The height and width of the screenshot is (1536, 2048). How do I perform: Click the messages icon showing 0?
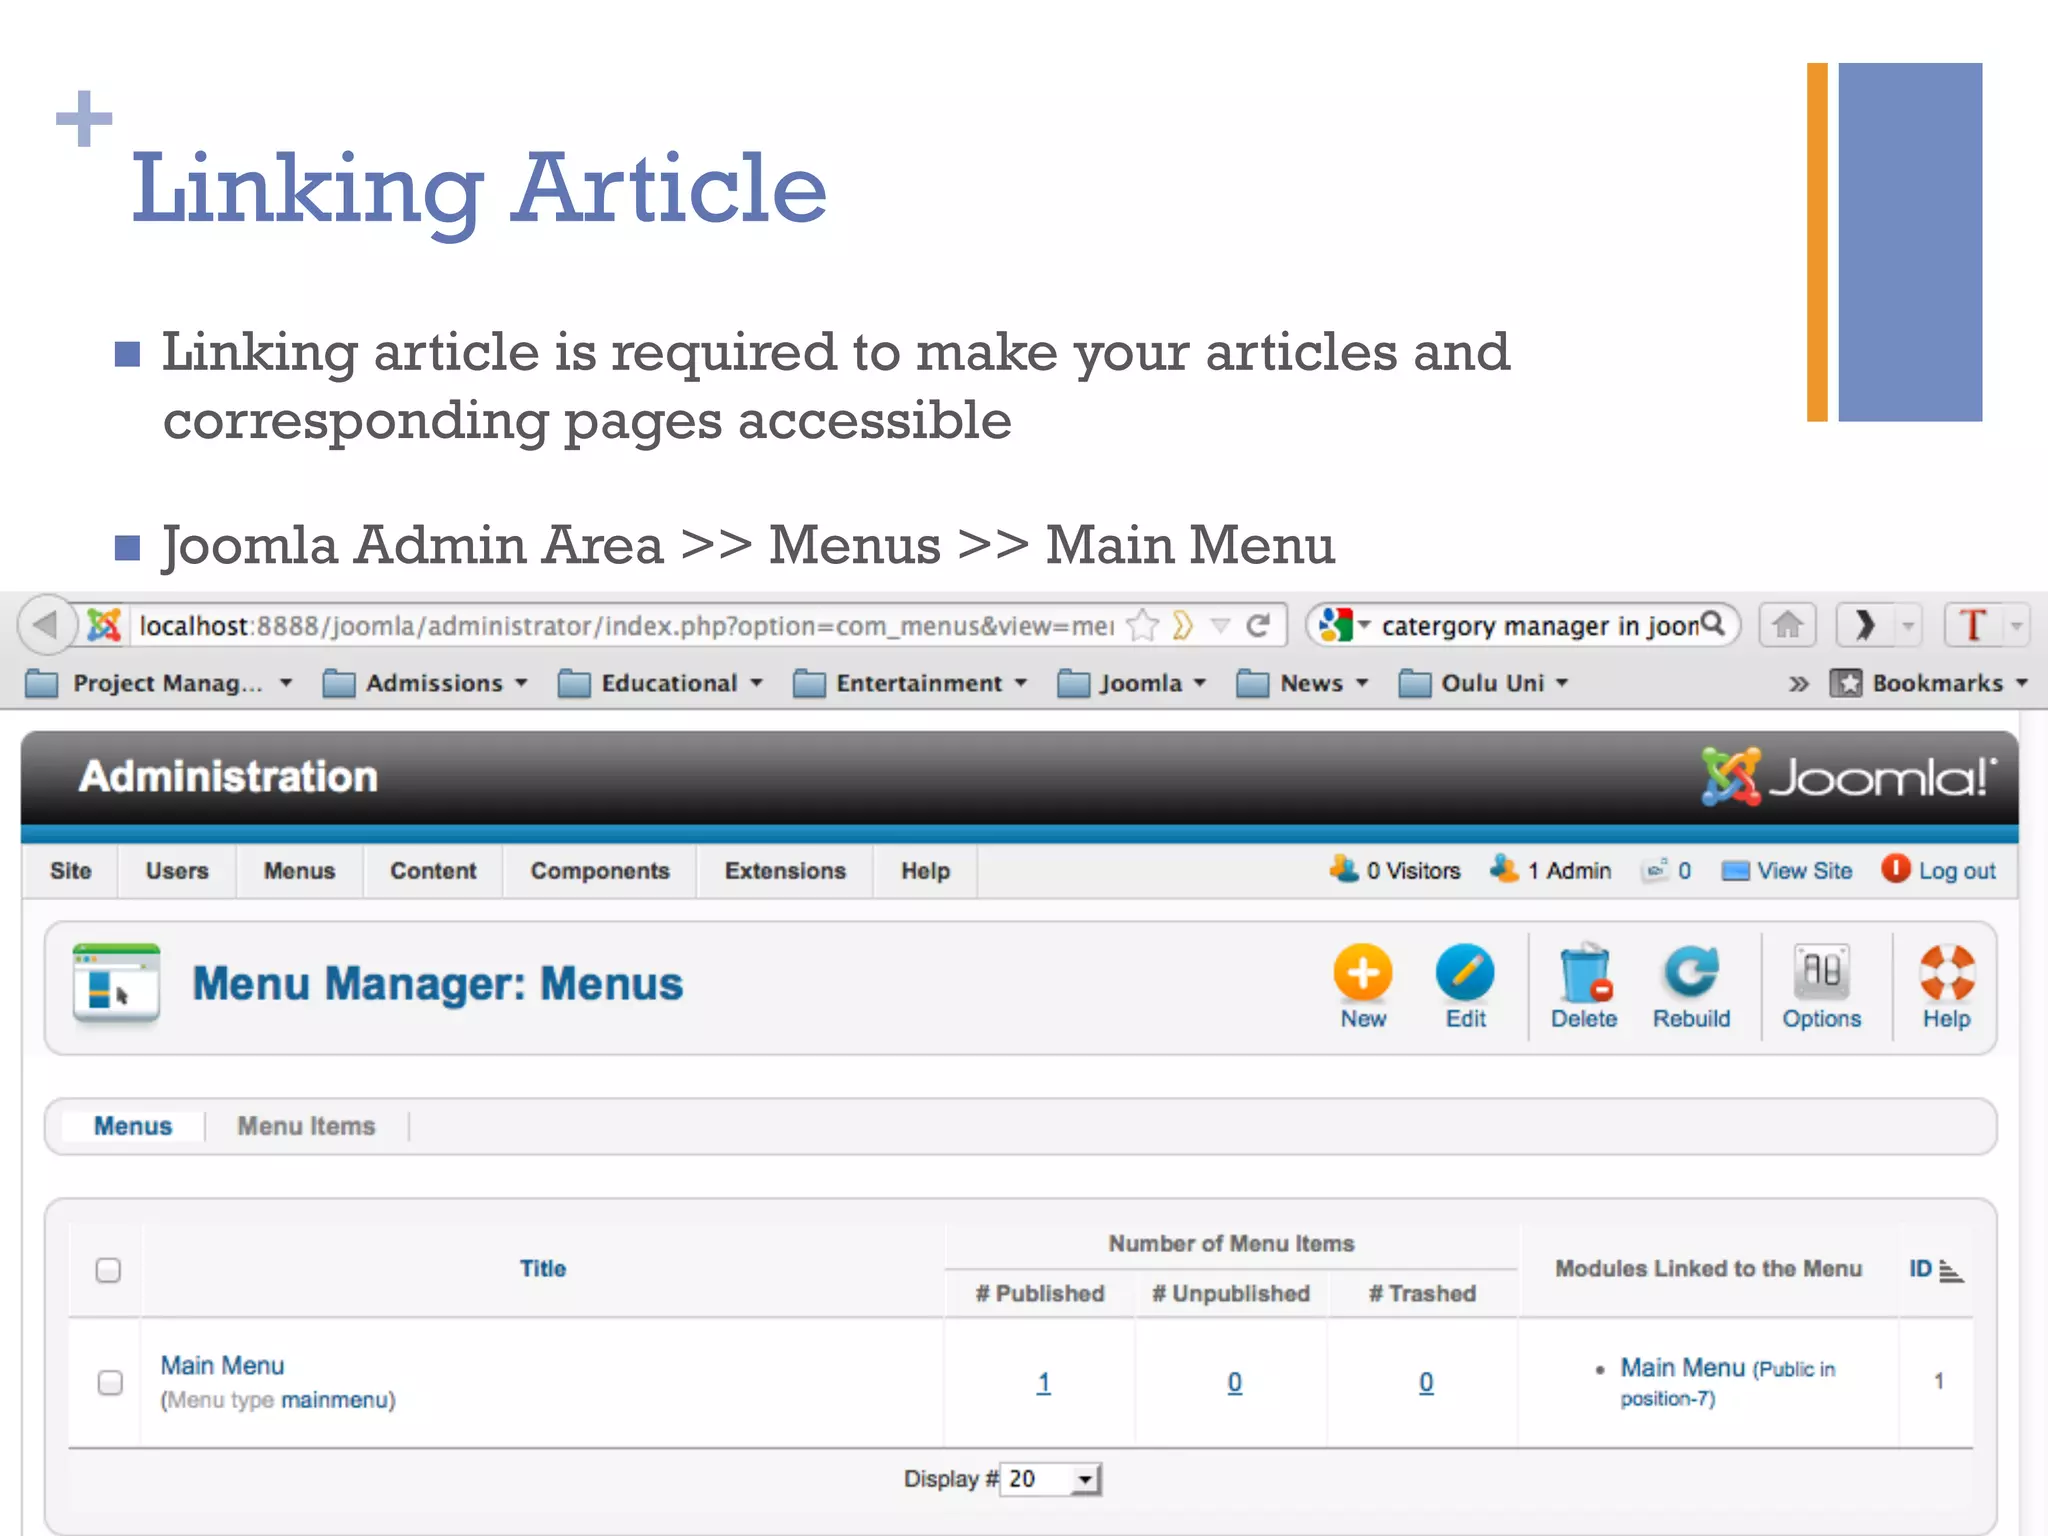(x=1655, y=869)
